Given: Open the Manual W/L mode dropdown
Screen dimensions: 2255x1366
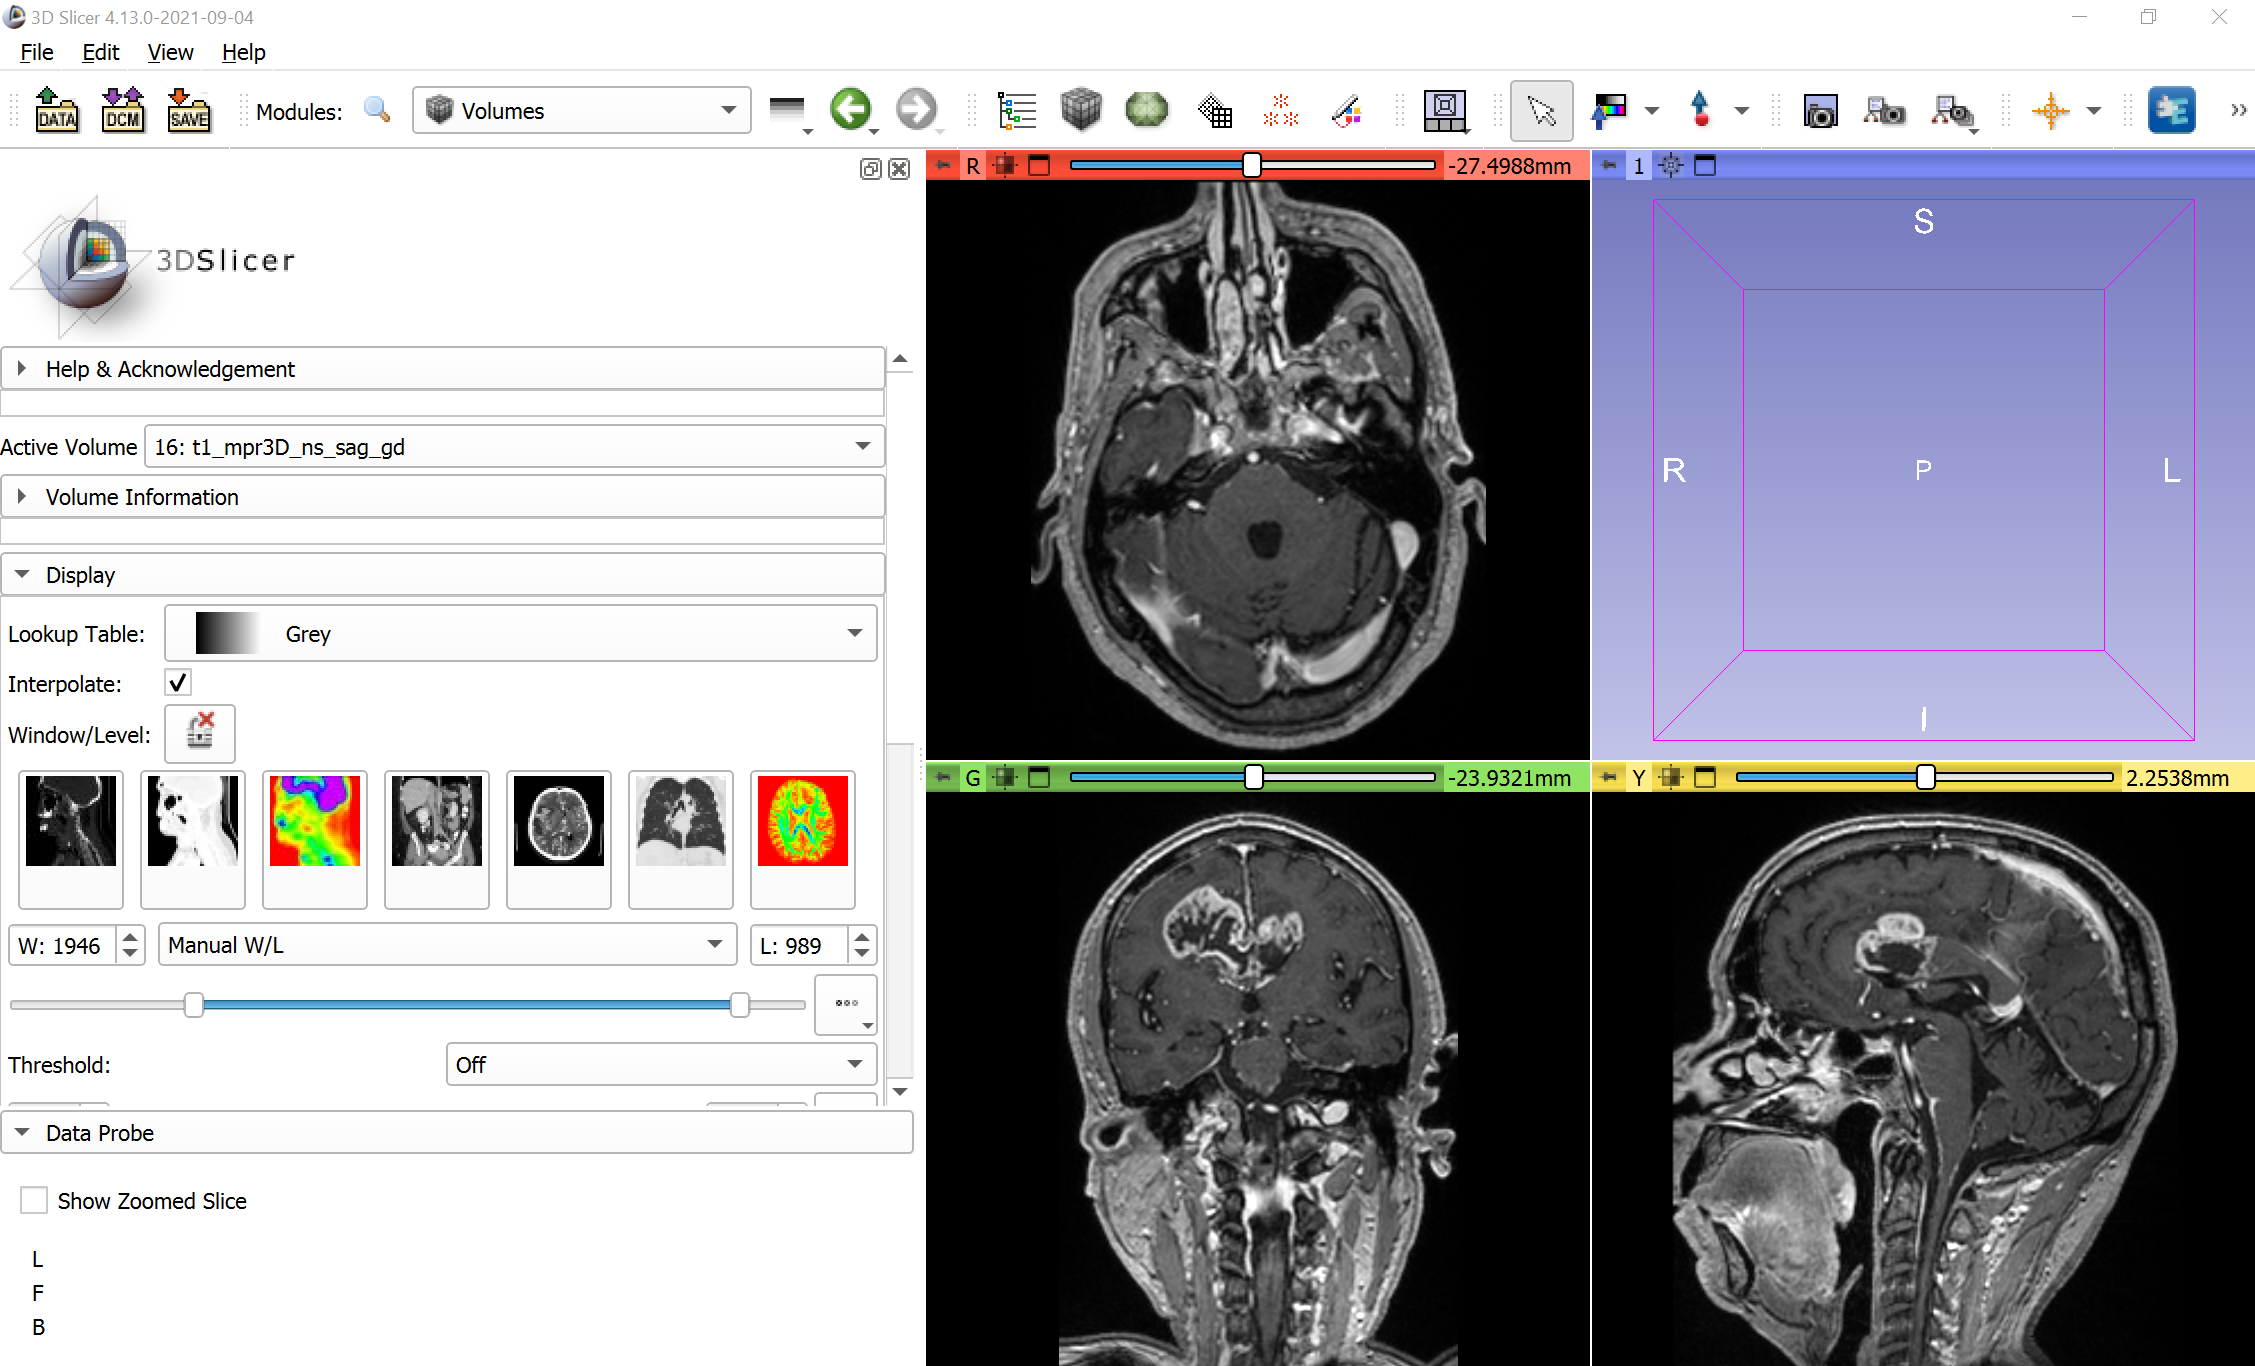Looking at the screenshot, I should (x=447, y=945).
